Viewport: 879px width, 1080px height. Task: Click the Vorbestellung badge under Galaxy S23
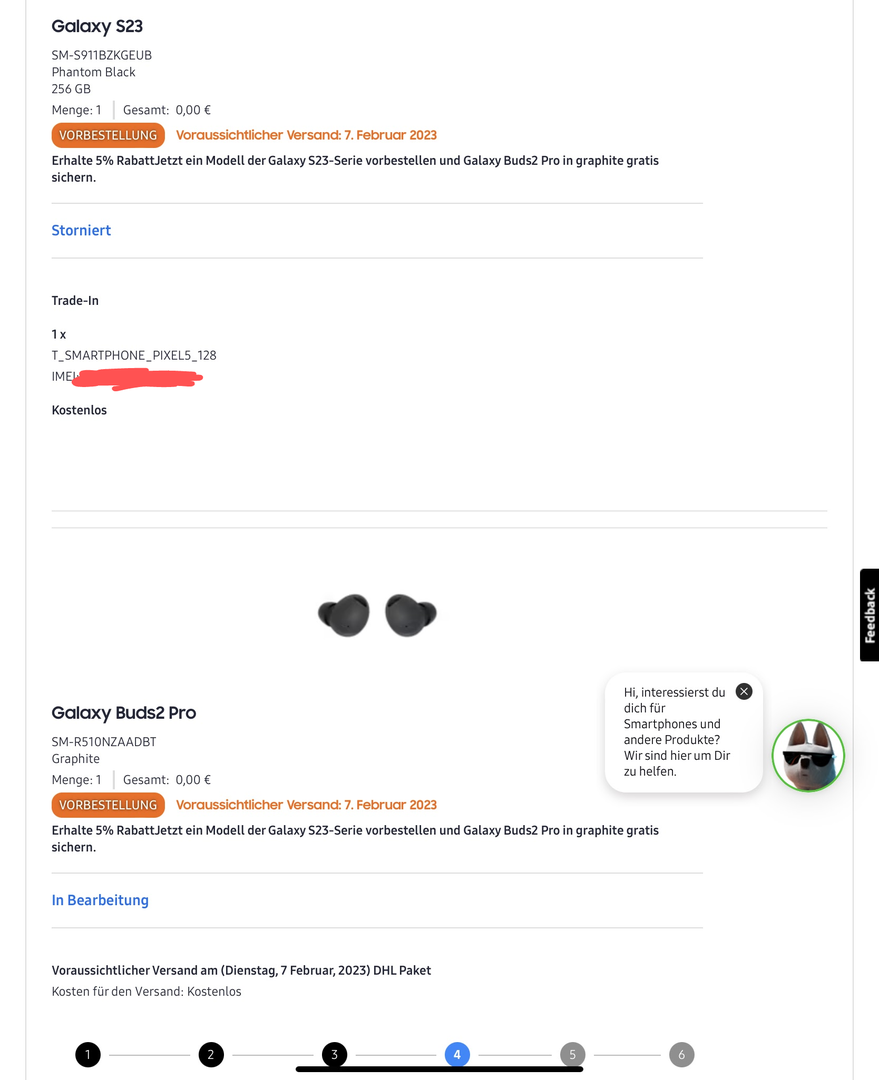108,135
